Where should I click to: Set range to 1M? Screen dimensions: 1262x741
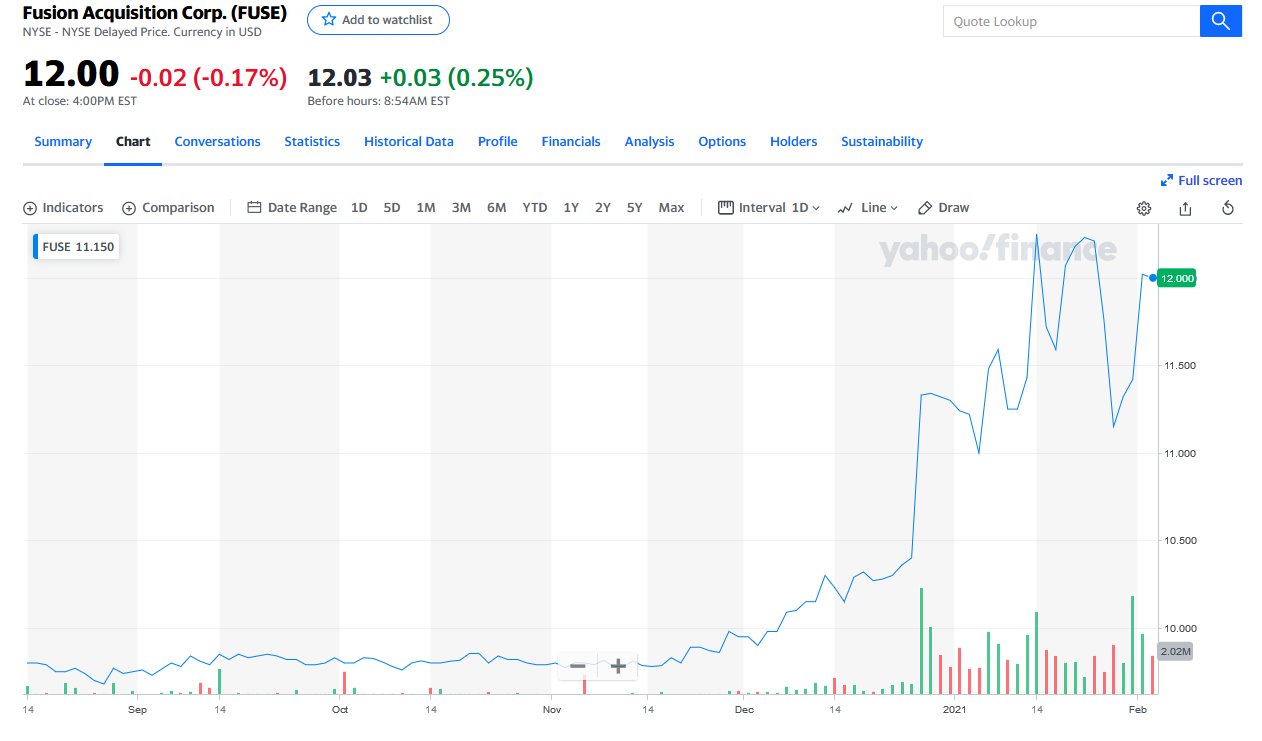426,208
